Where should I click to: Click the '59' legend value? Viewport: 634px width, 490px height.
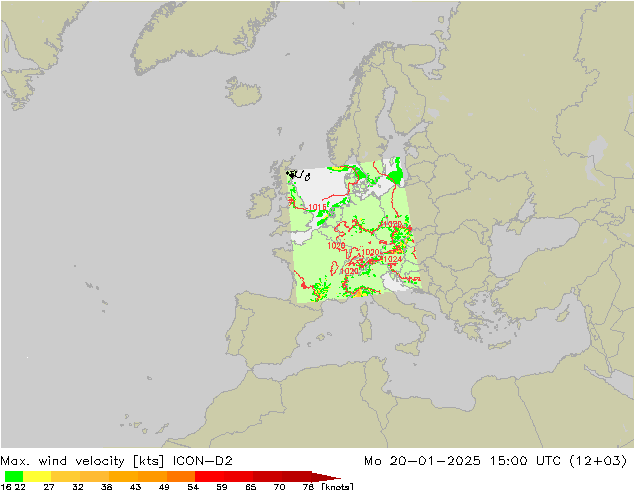(x=222, y=486)
